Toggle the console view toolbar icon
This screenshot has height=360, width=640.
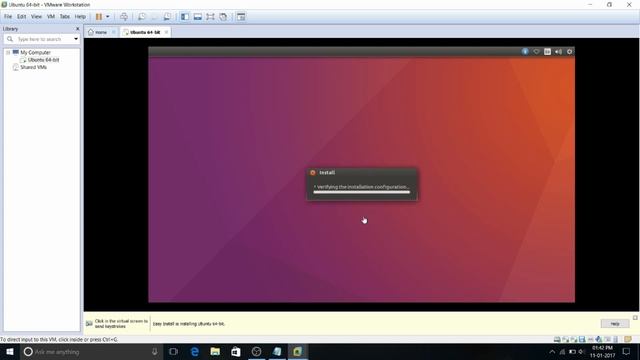coord(241,17)
